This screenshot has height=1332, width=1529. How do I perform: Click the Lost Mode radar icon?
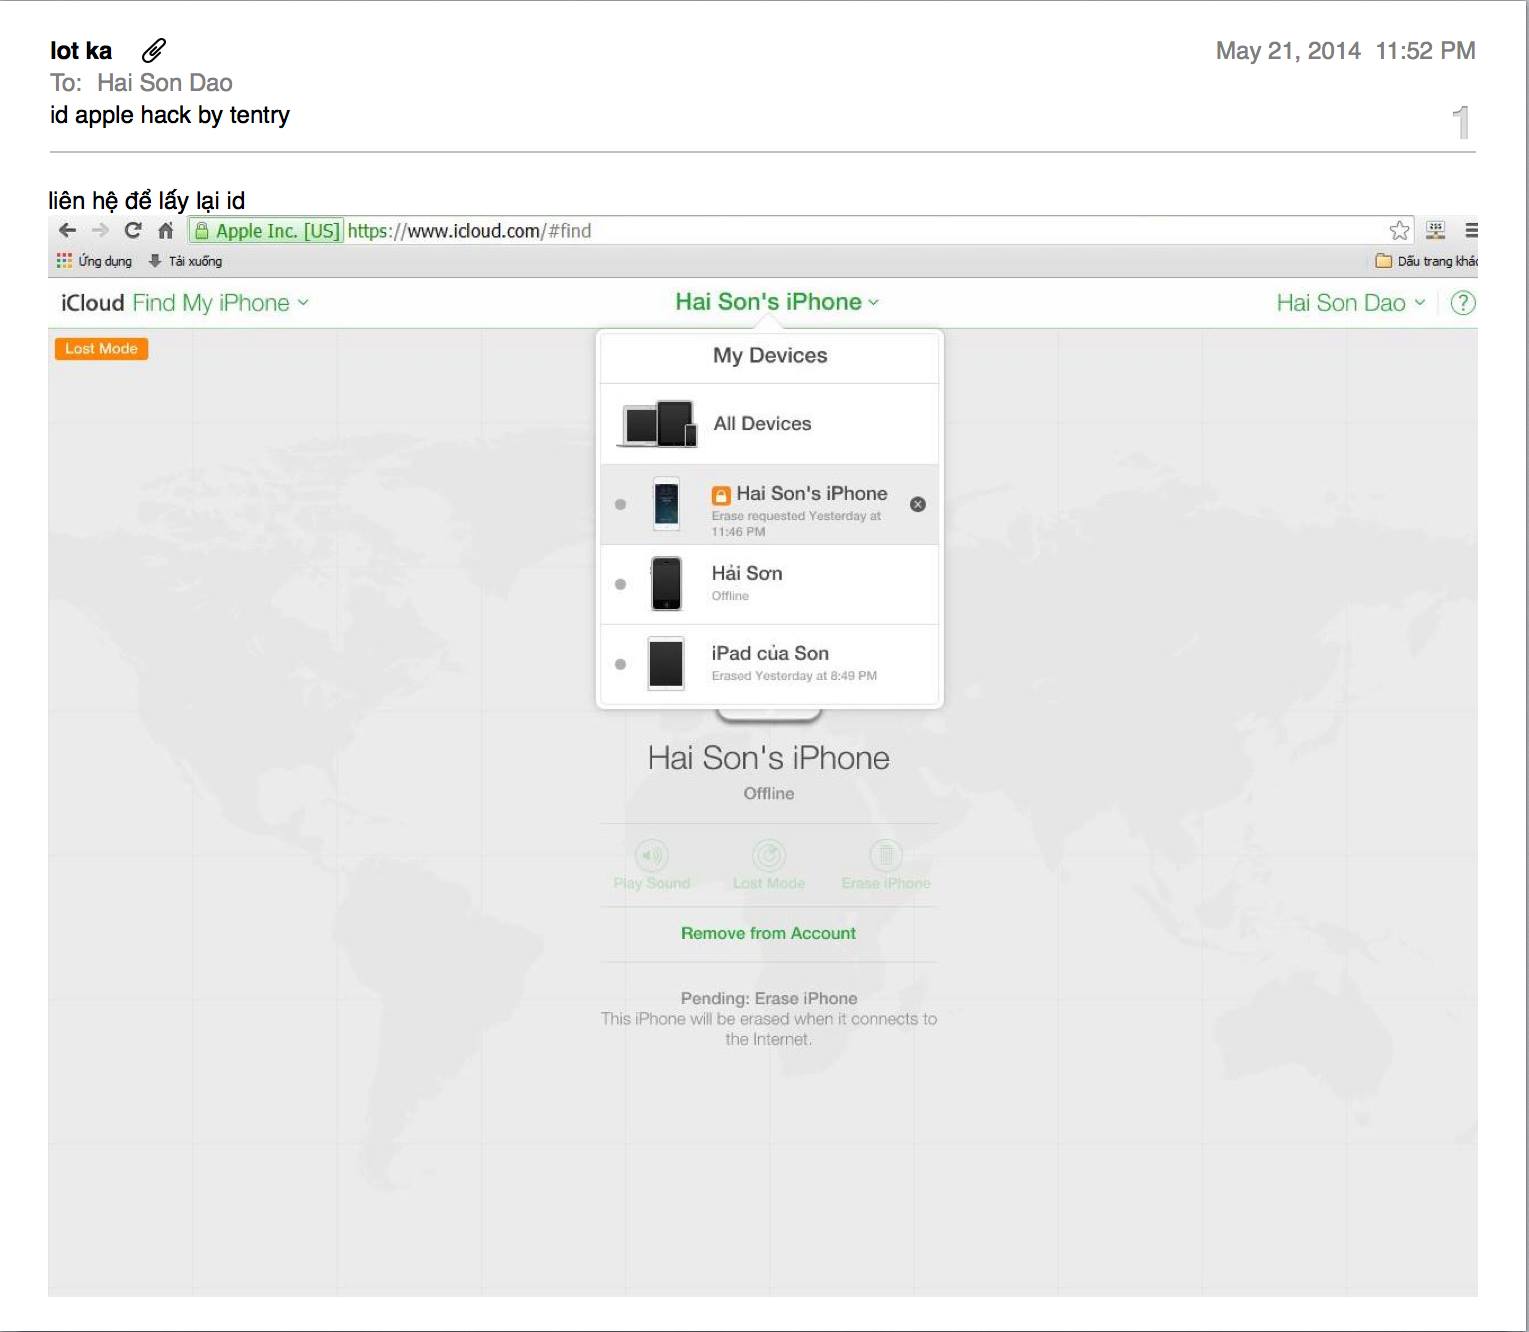point(768,855)
